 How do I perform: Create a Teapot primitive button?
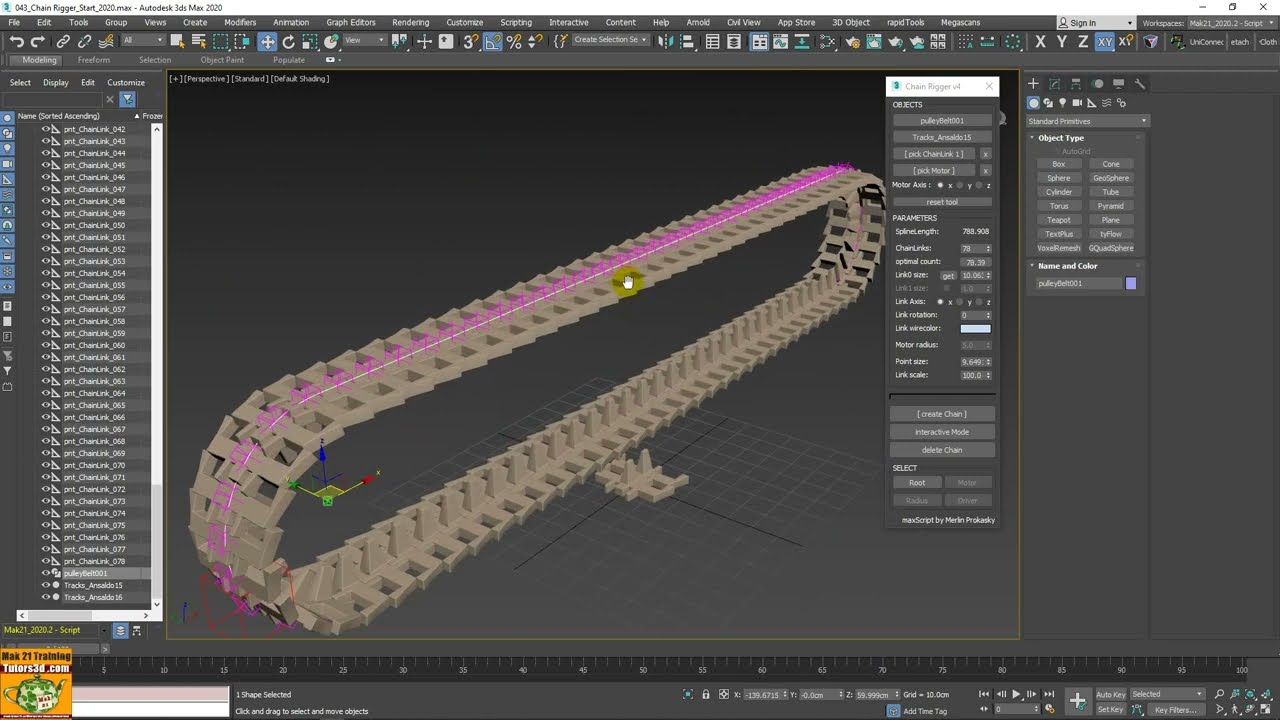(1059, 220)
